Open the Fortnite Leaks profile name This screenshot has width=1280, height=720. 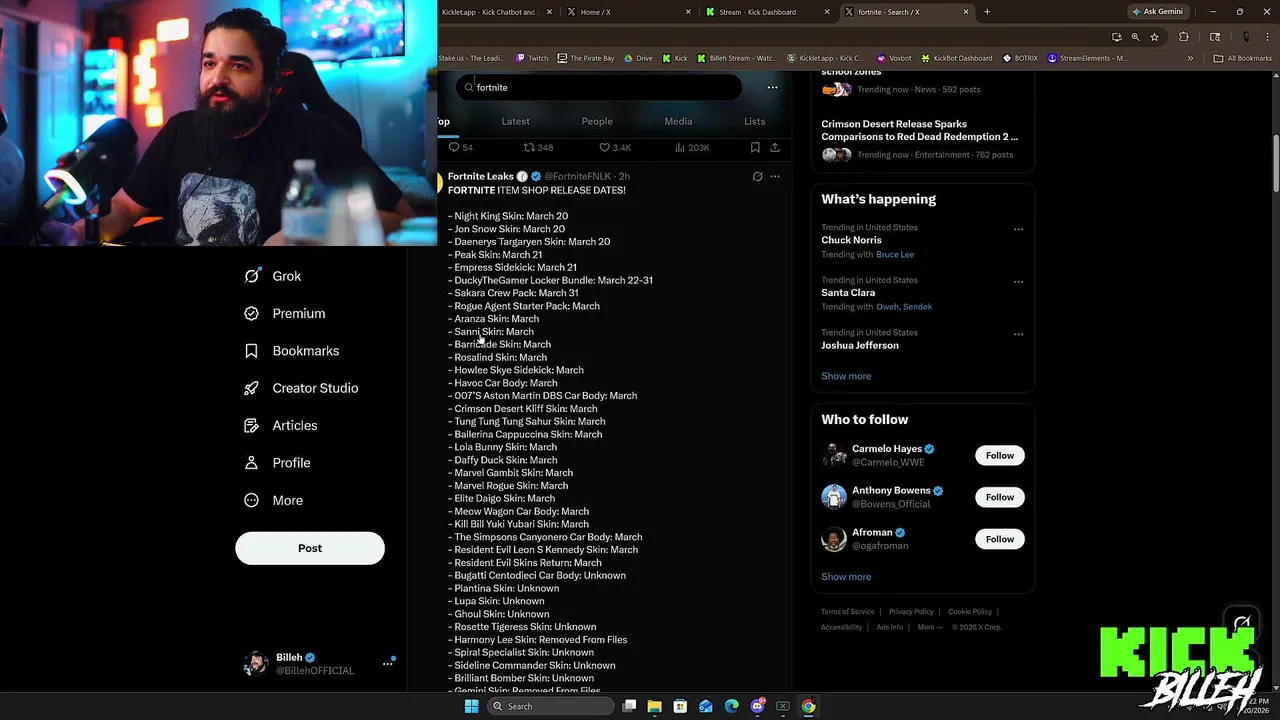click(x=480, y=176)
